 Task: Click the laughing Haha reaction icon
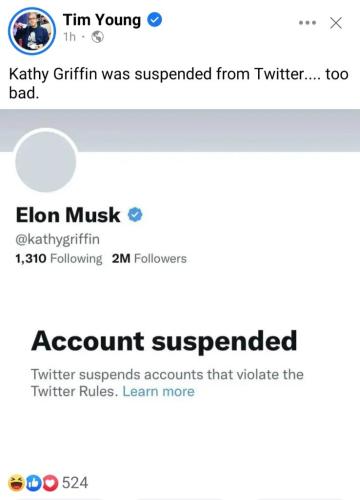[x=16, y=483]
